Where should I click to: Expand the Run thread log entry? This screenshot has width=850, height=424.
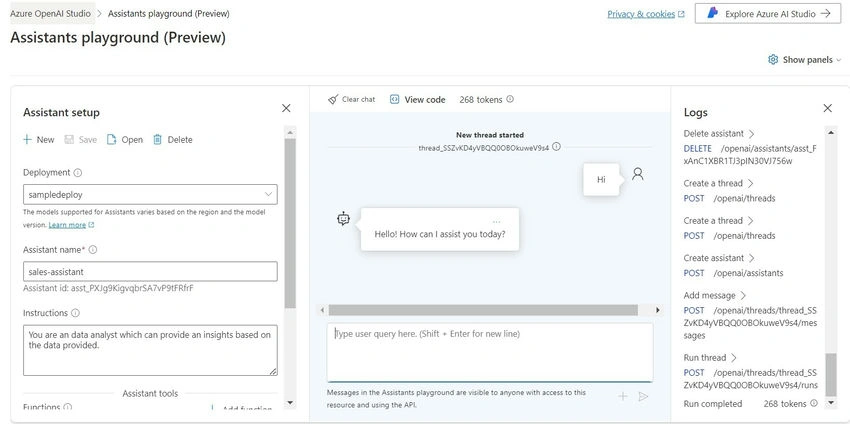[733, 358]
